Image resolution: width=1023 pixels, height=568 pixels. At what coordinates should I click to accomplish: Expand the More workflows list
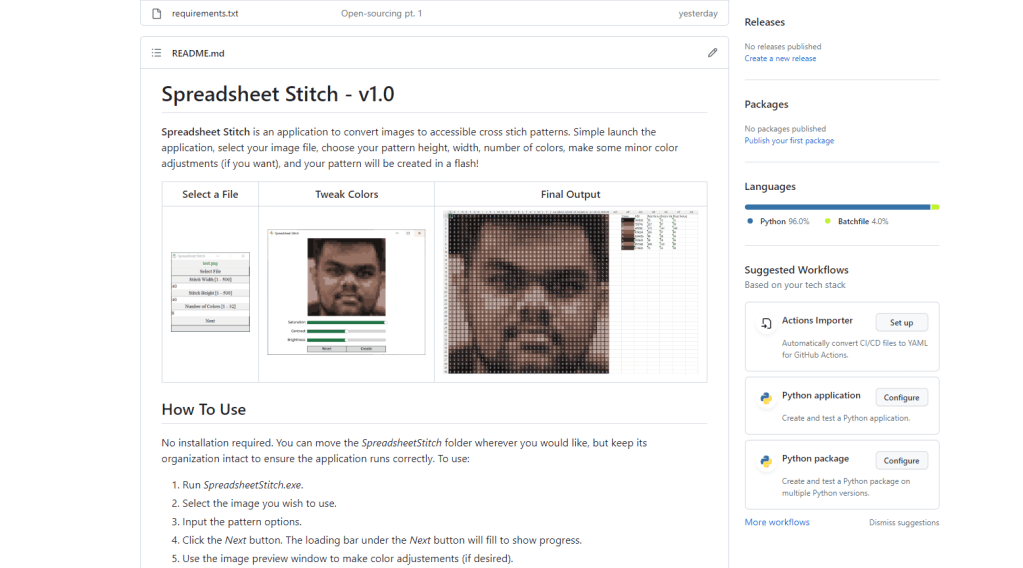point(777,522)
